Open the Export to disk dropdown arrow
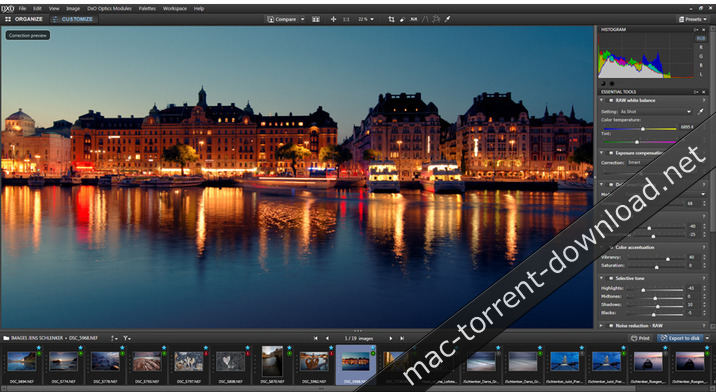The image size is (716, 392). (707, 339)
